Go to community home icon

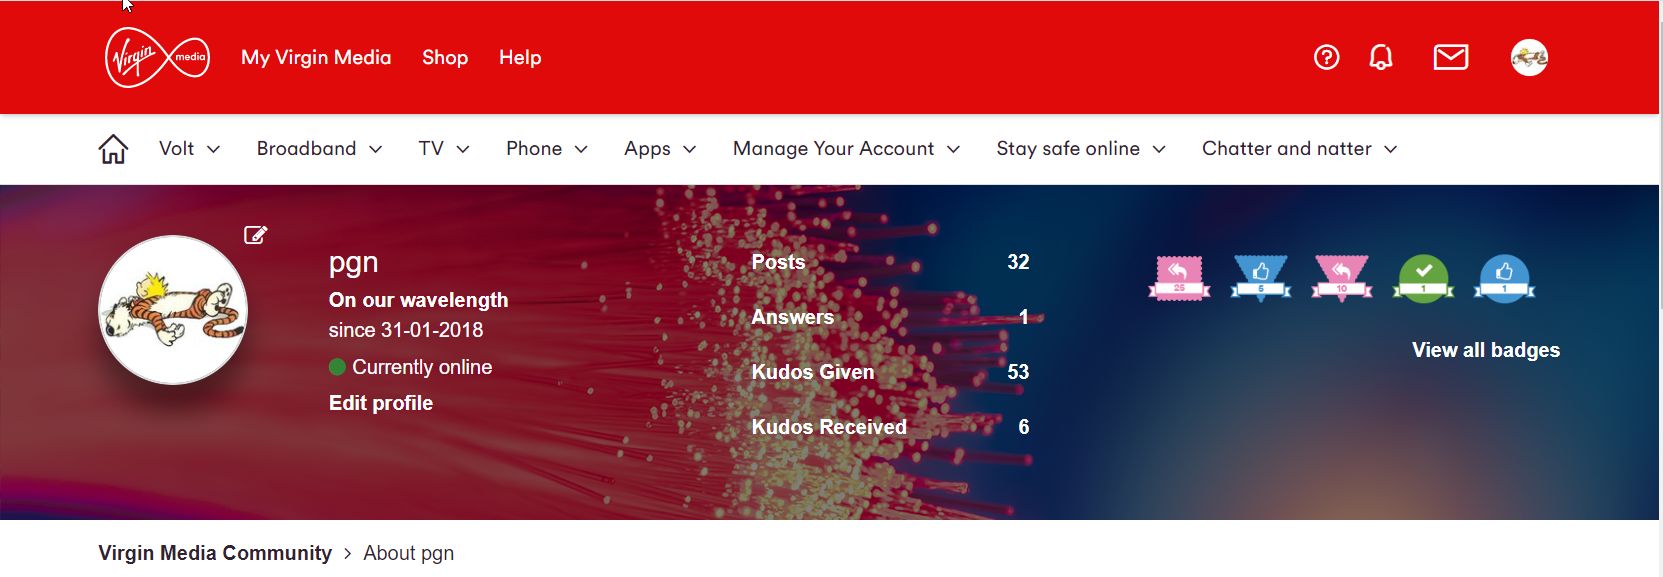pos(113,149)
